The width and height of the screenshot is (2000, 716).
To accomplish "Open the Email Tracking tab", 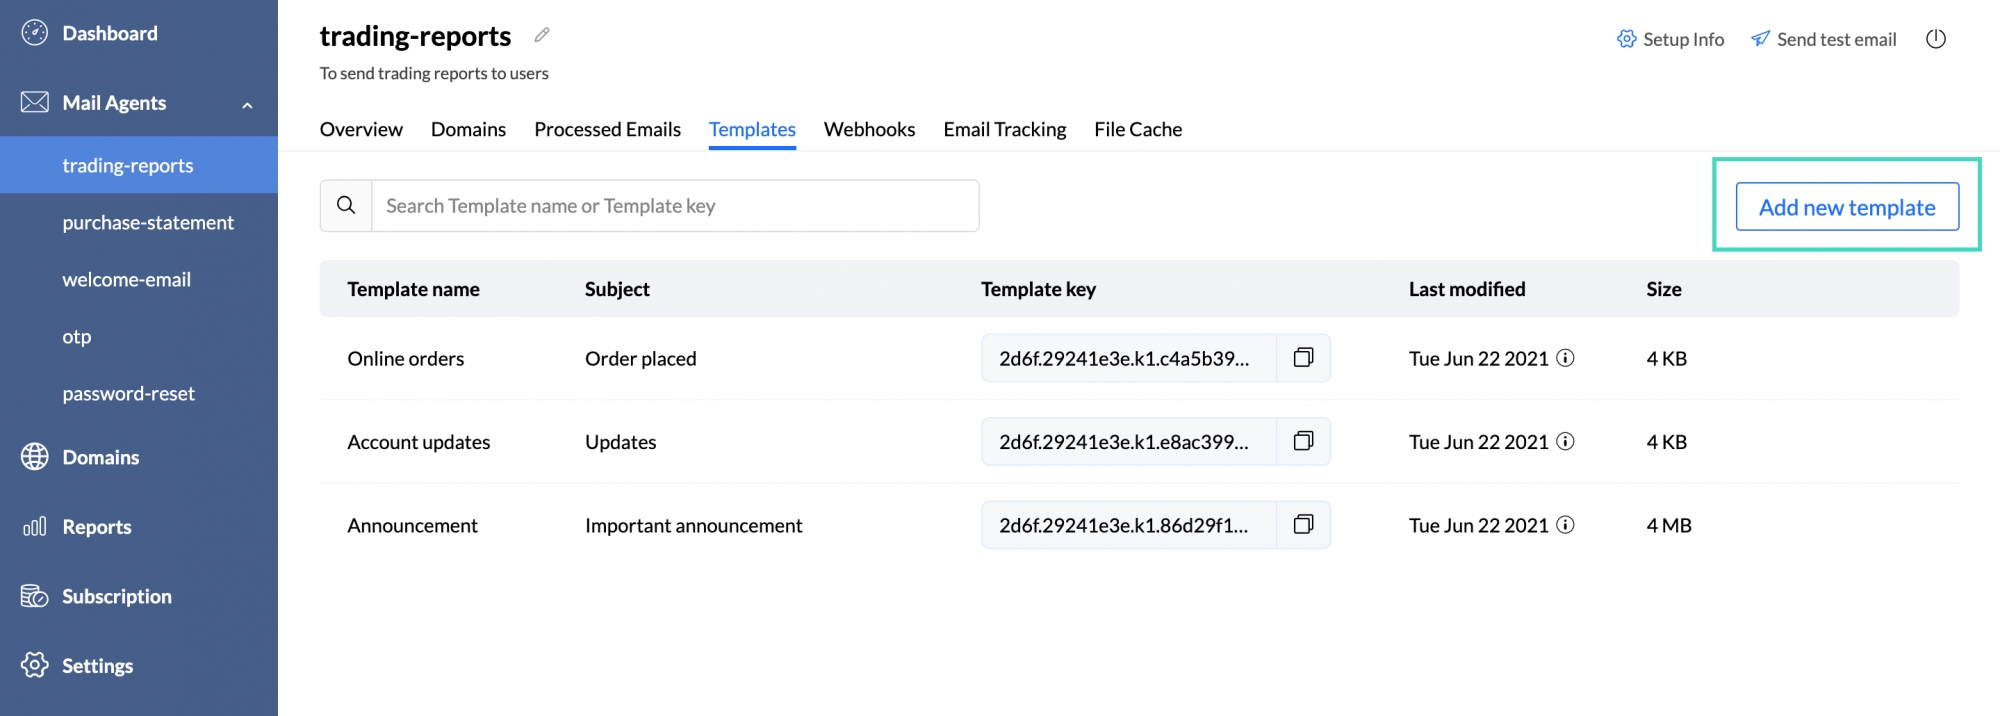I will click(x=1004, y=129).
